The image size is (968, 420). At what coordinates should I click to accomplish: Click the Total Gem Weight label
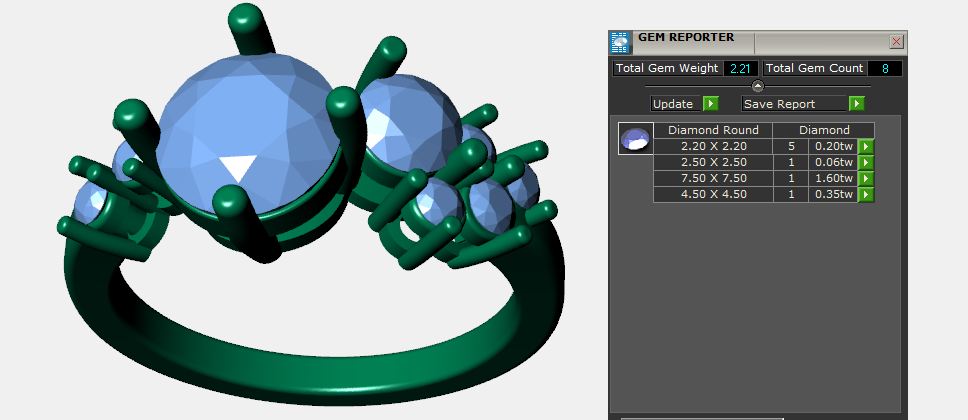(667, 69)
